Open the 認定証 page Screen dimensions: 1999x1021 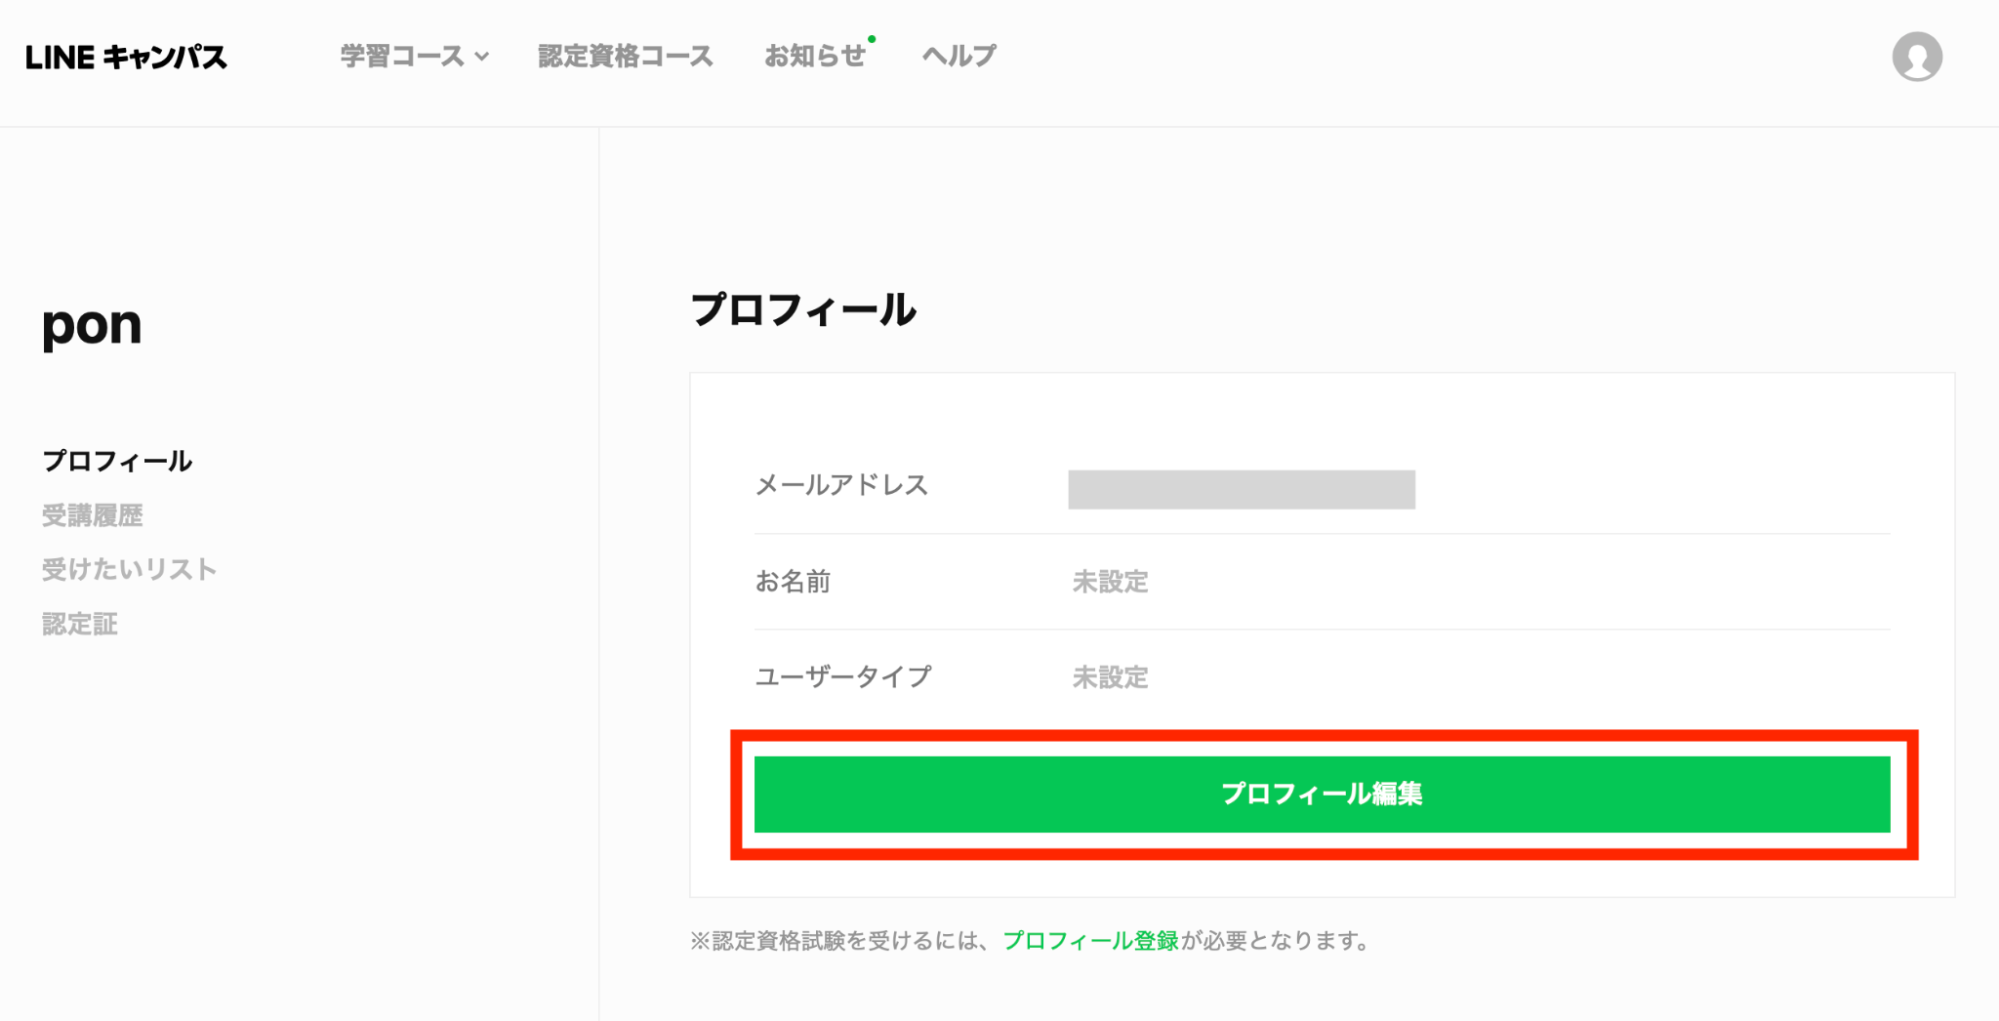coord(79,624)
